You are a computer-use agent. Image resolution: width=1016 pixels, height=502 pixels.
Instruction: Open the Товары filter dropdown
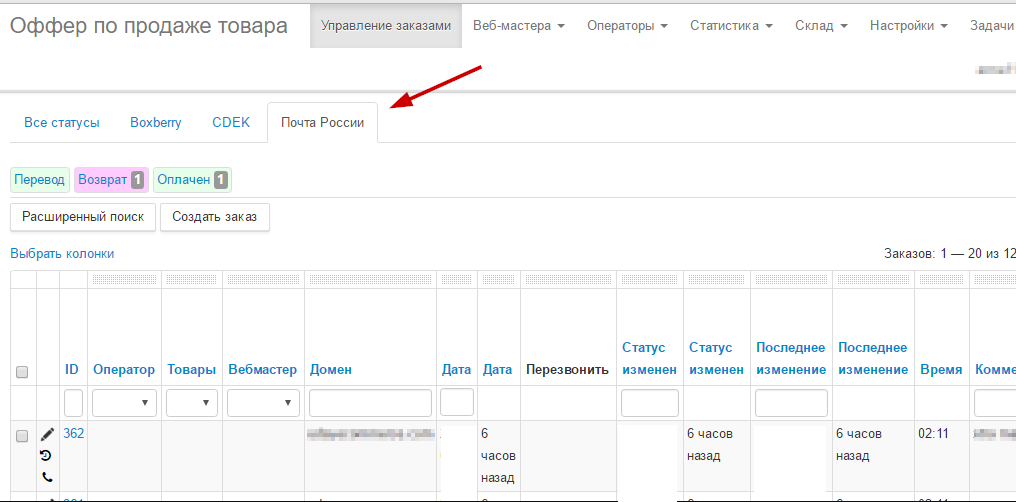tap(192, 403)
